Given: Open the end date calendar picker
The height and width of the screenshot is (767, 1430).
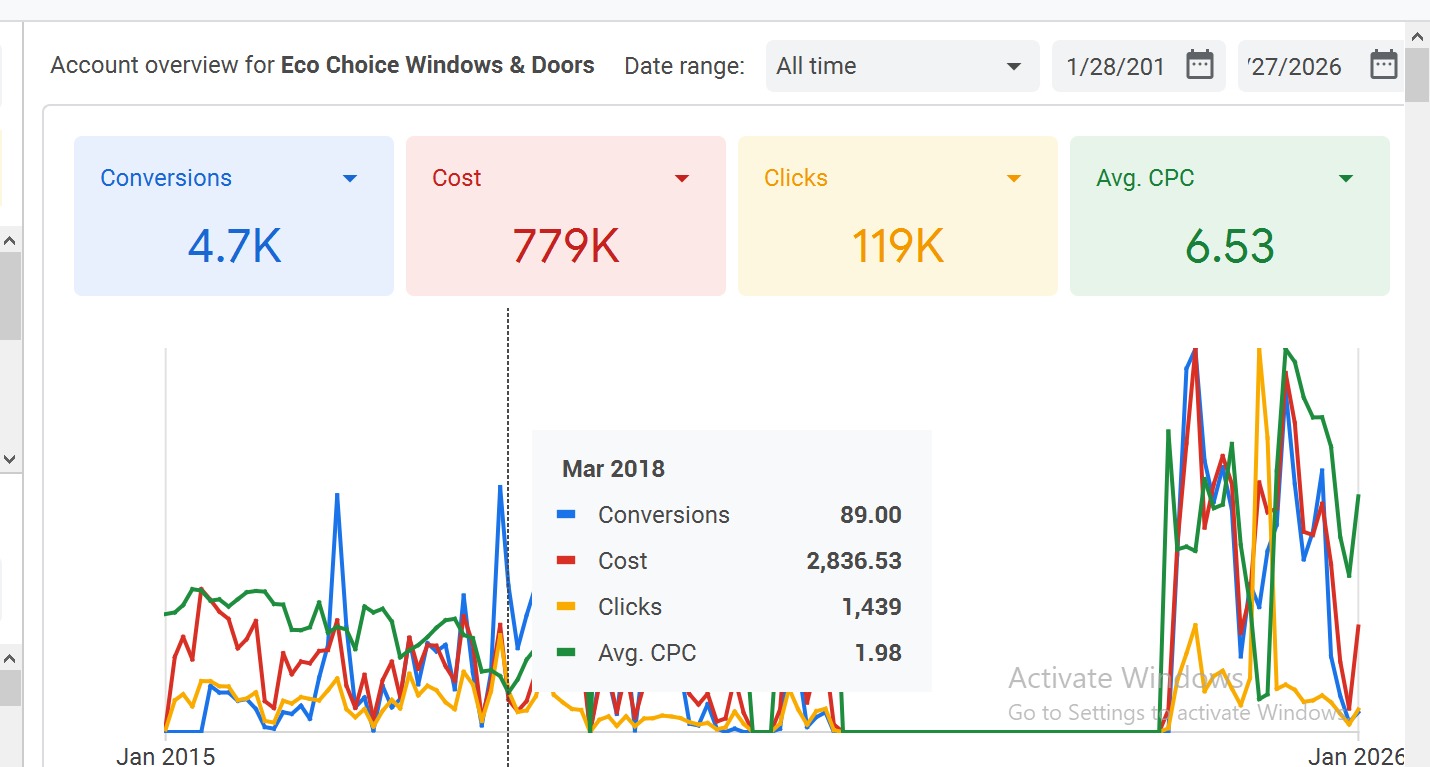Looking at the screenshot, I should (1383, 63).
